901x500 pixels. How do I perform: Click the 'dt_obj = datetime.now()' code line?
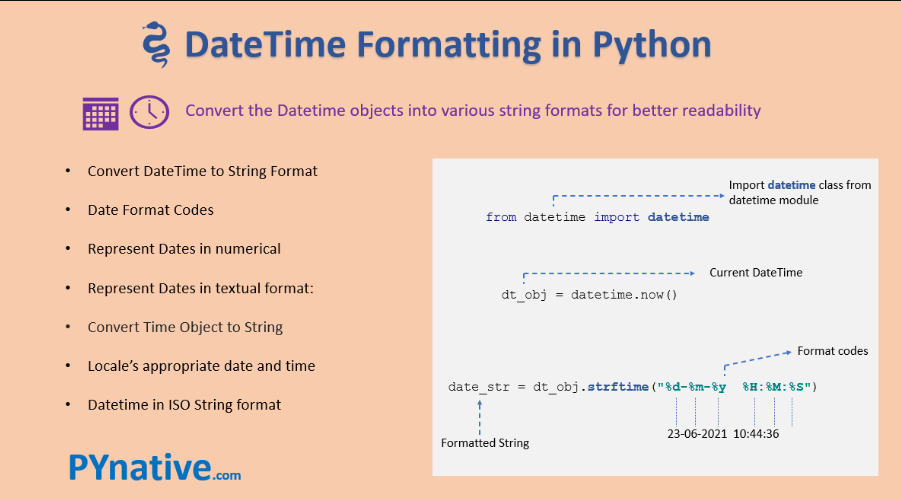coord(590,295)
